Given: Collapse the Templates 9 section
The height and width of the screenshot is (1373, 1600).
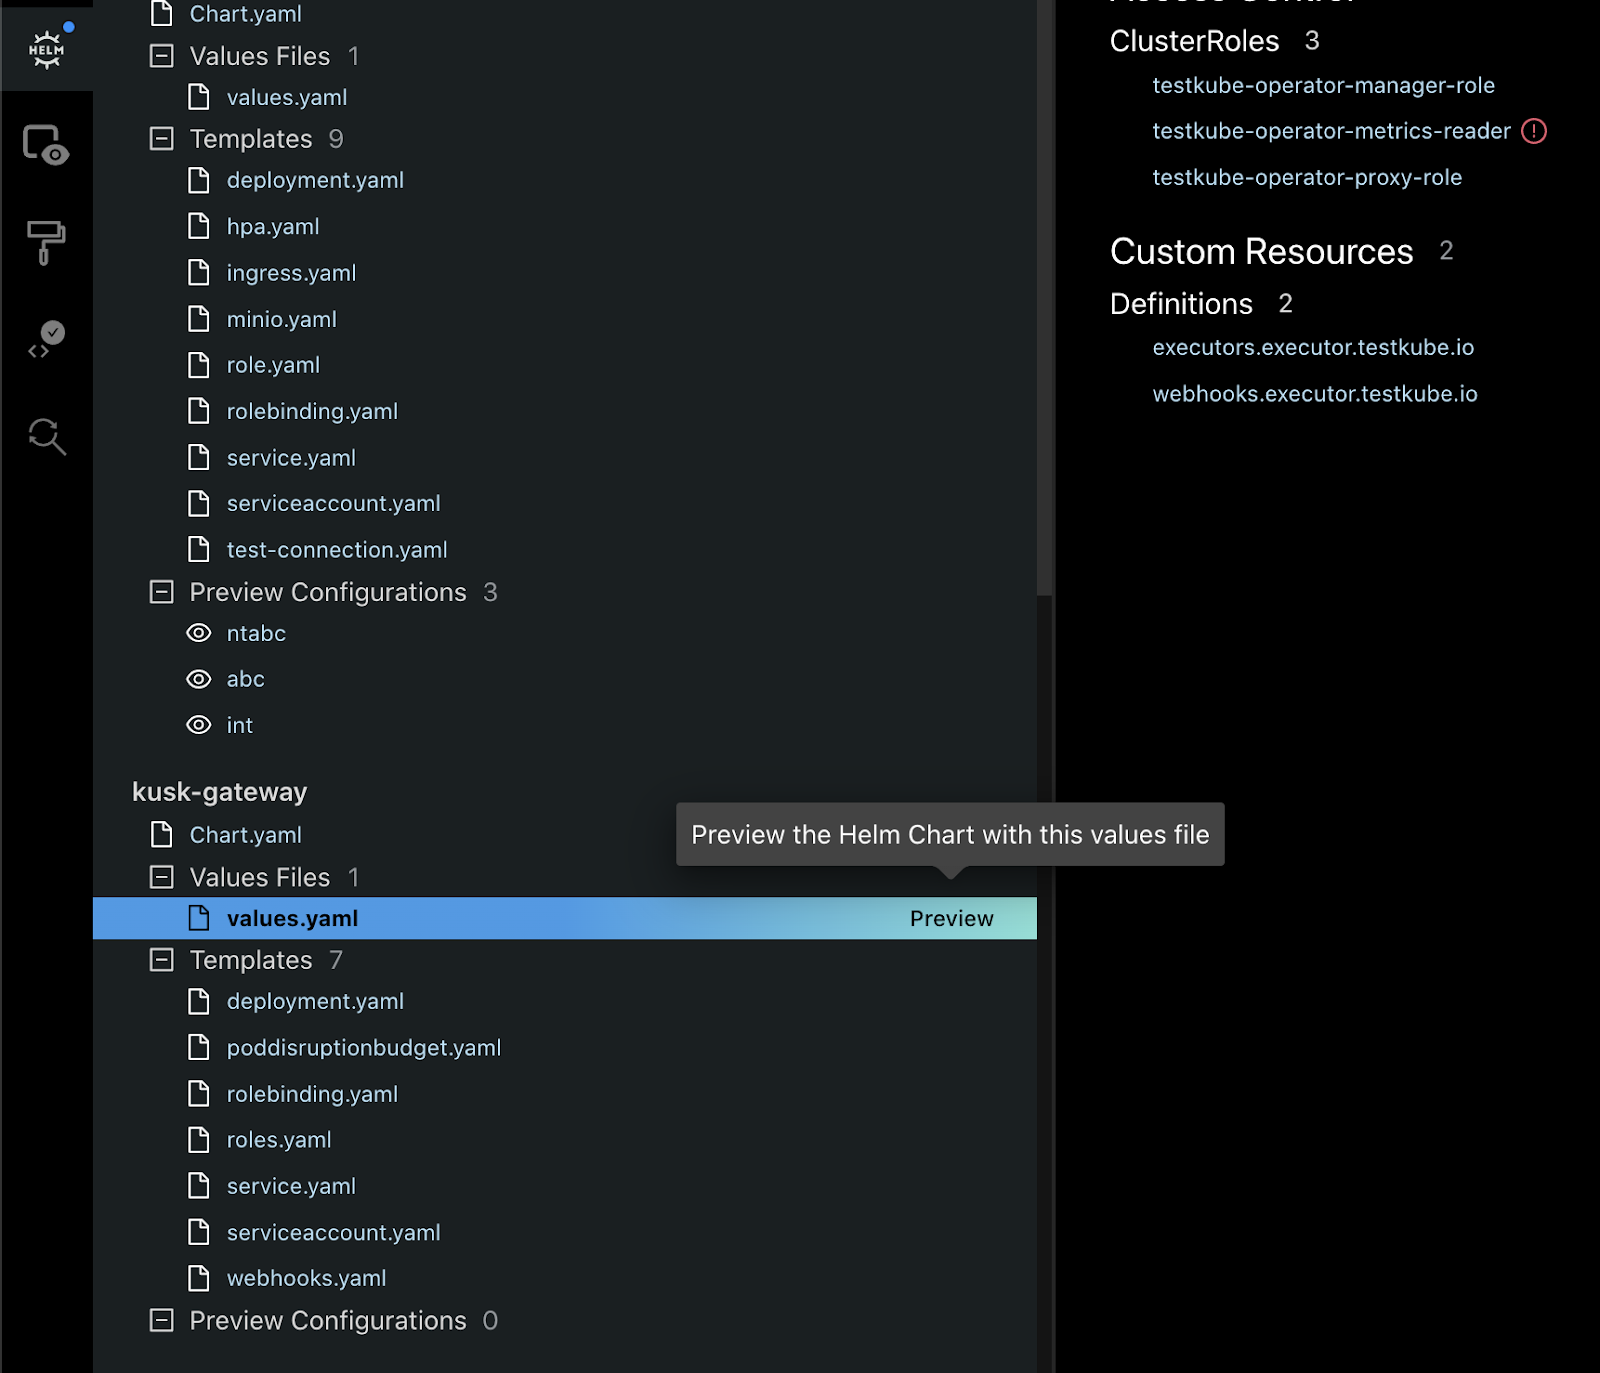Looking at the screenshot, I should click(161, 139).
